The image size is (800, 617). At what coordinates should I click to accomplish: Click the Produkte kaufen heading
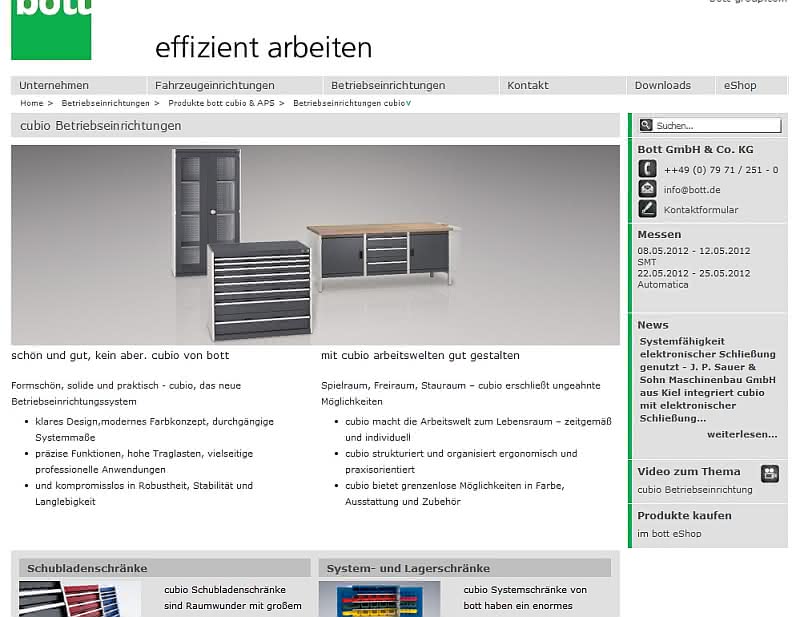684,515
